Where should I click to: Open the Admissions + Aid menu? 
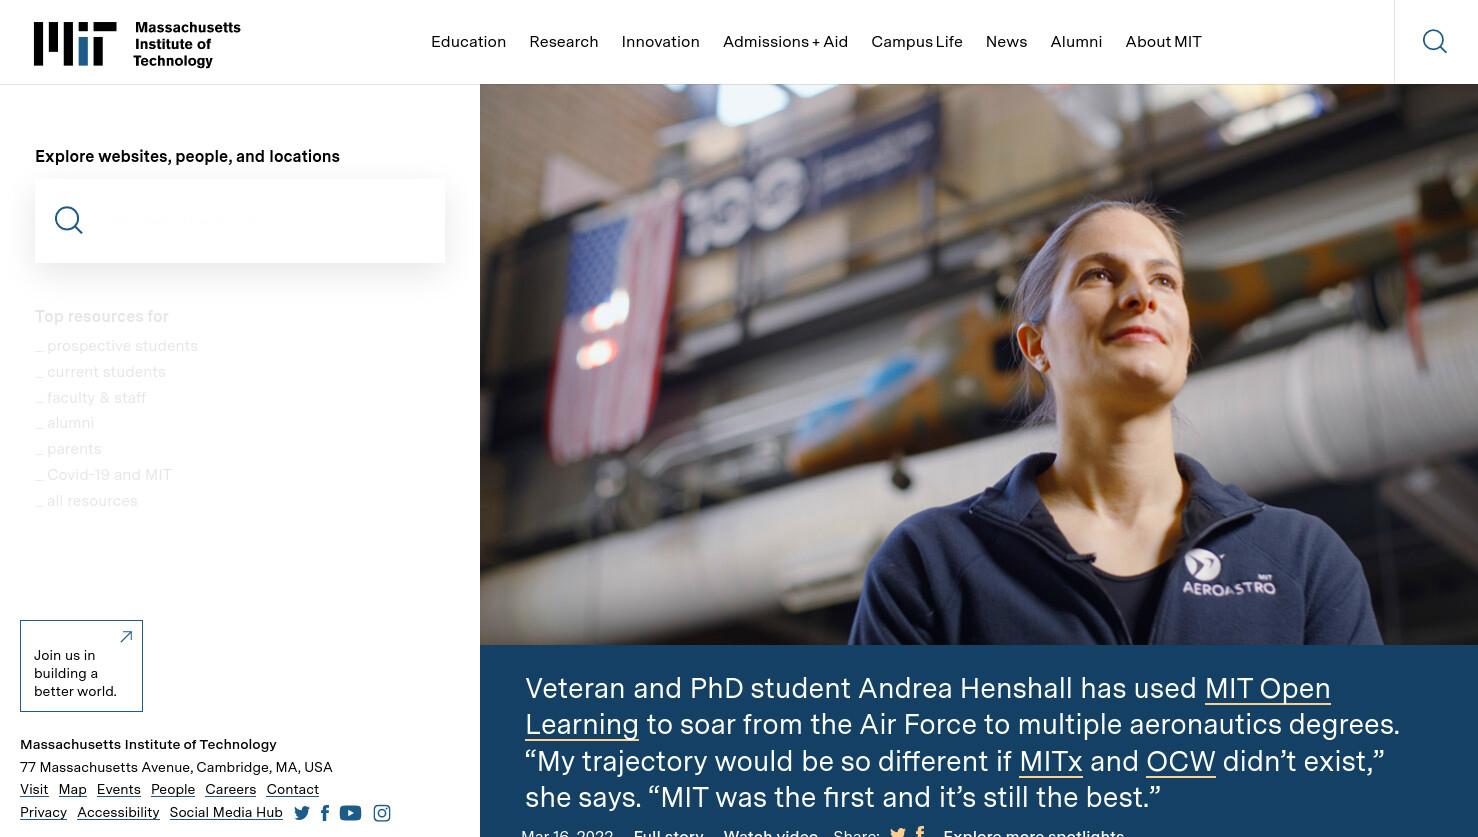pos(785,42)
